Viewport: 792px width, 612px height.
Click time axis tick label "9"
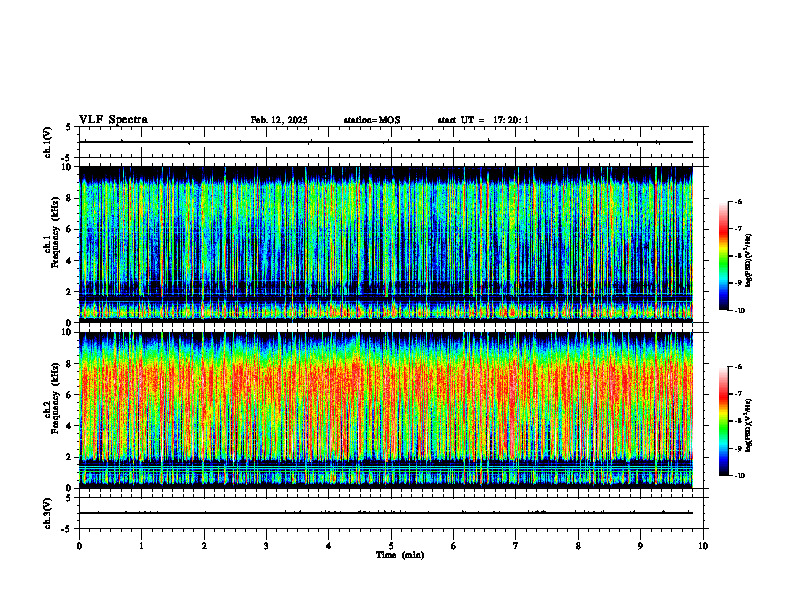click(x=640, y=546)
